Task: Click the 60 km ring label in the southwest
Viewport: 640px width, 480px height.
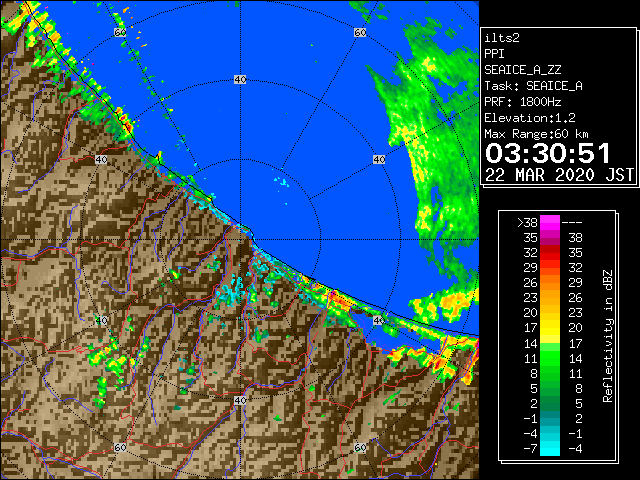Action: click(x=120, y=448)
